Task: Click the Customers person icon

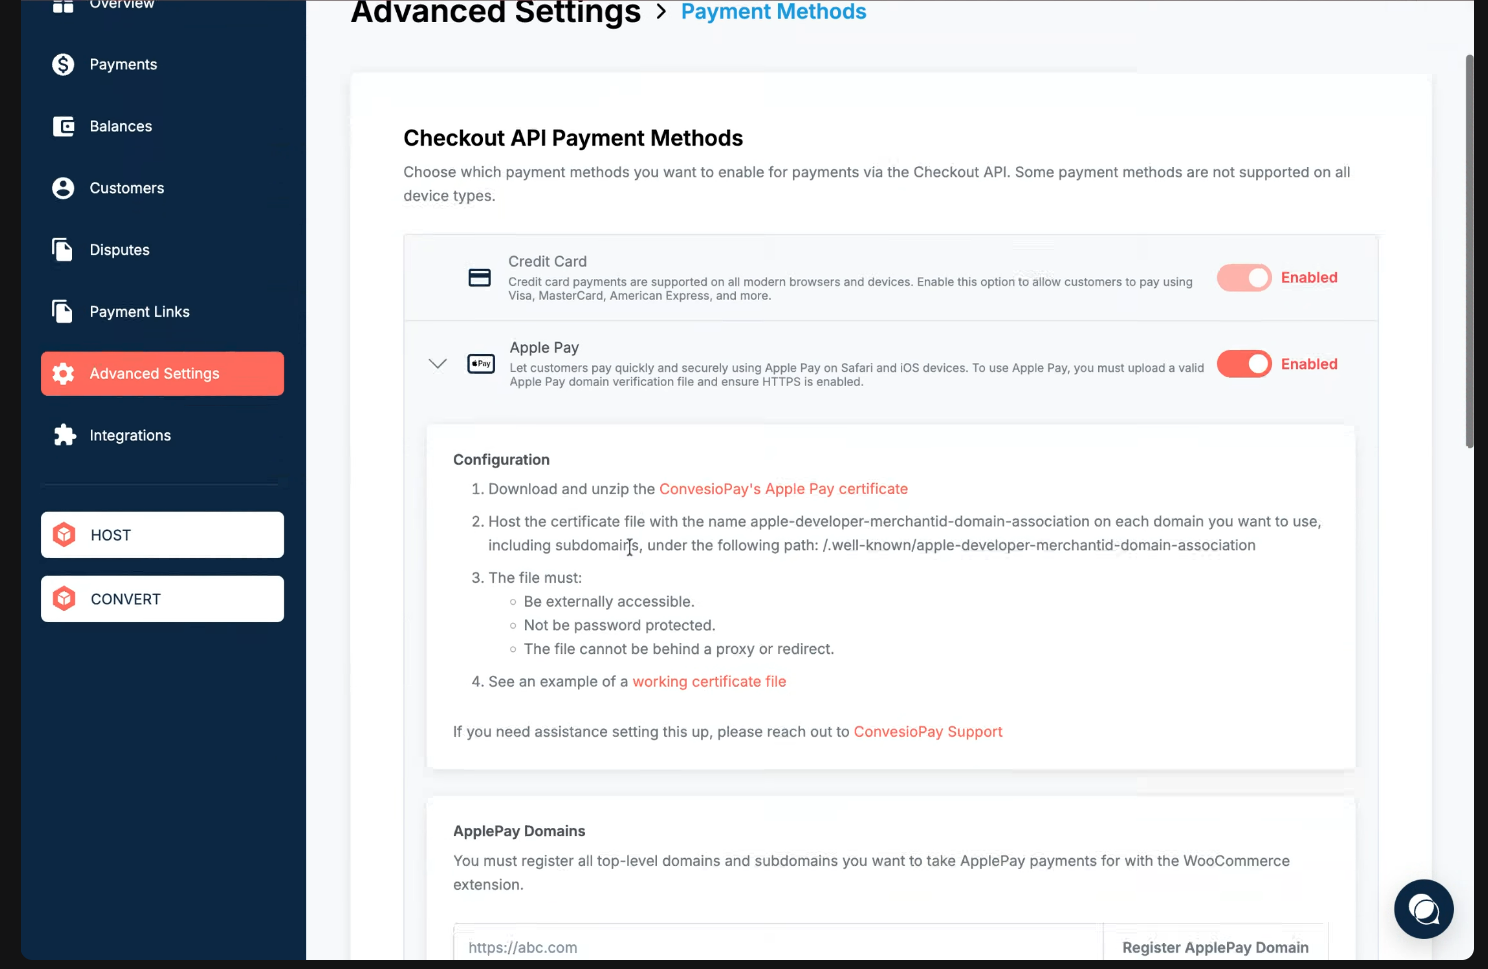Action: pos(63,188)
